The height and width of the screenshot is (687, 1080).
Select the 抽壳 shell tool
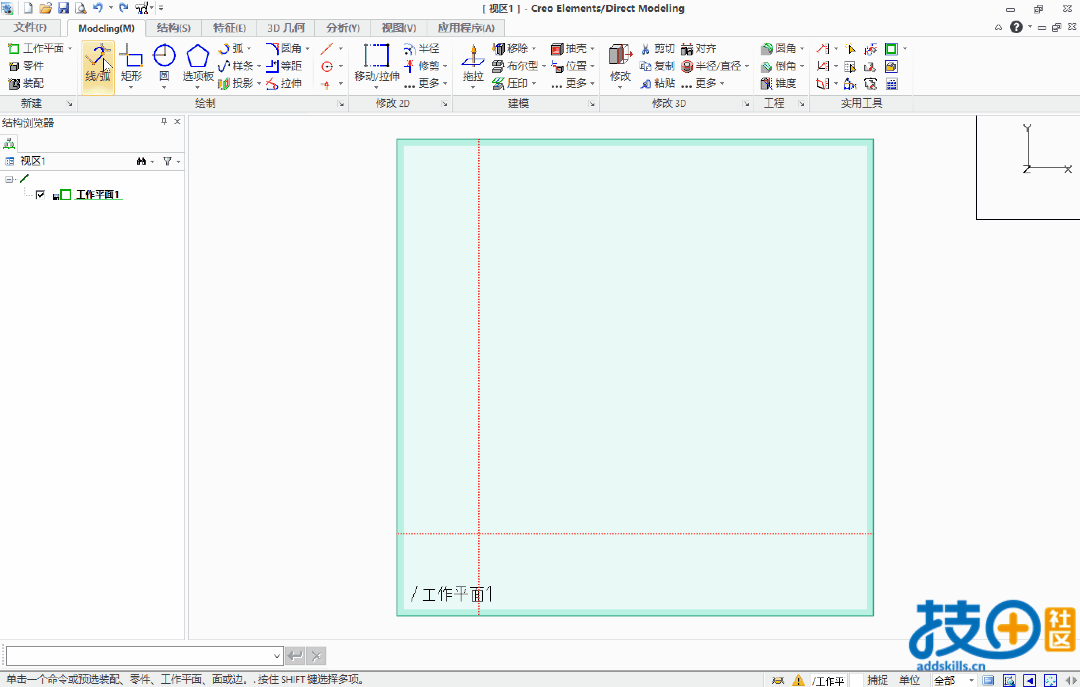pos(569,48)
